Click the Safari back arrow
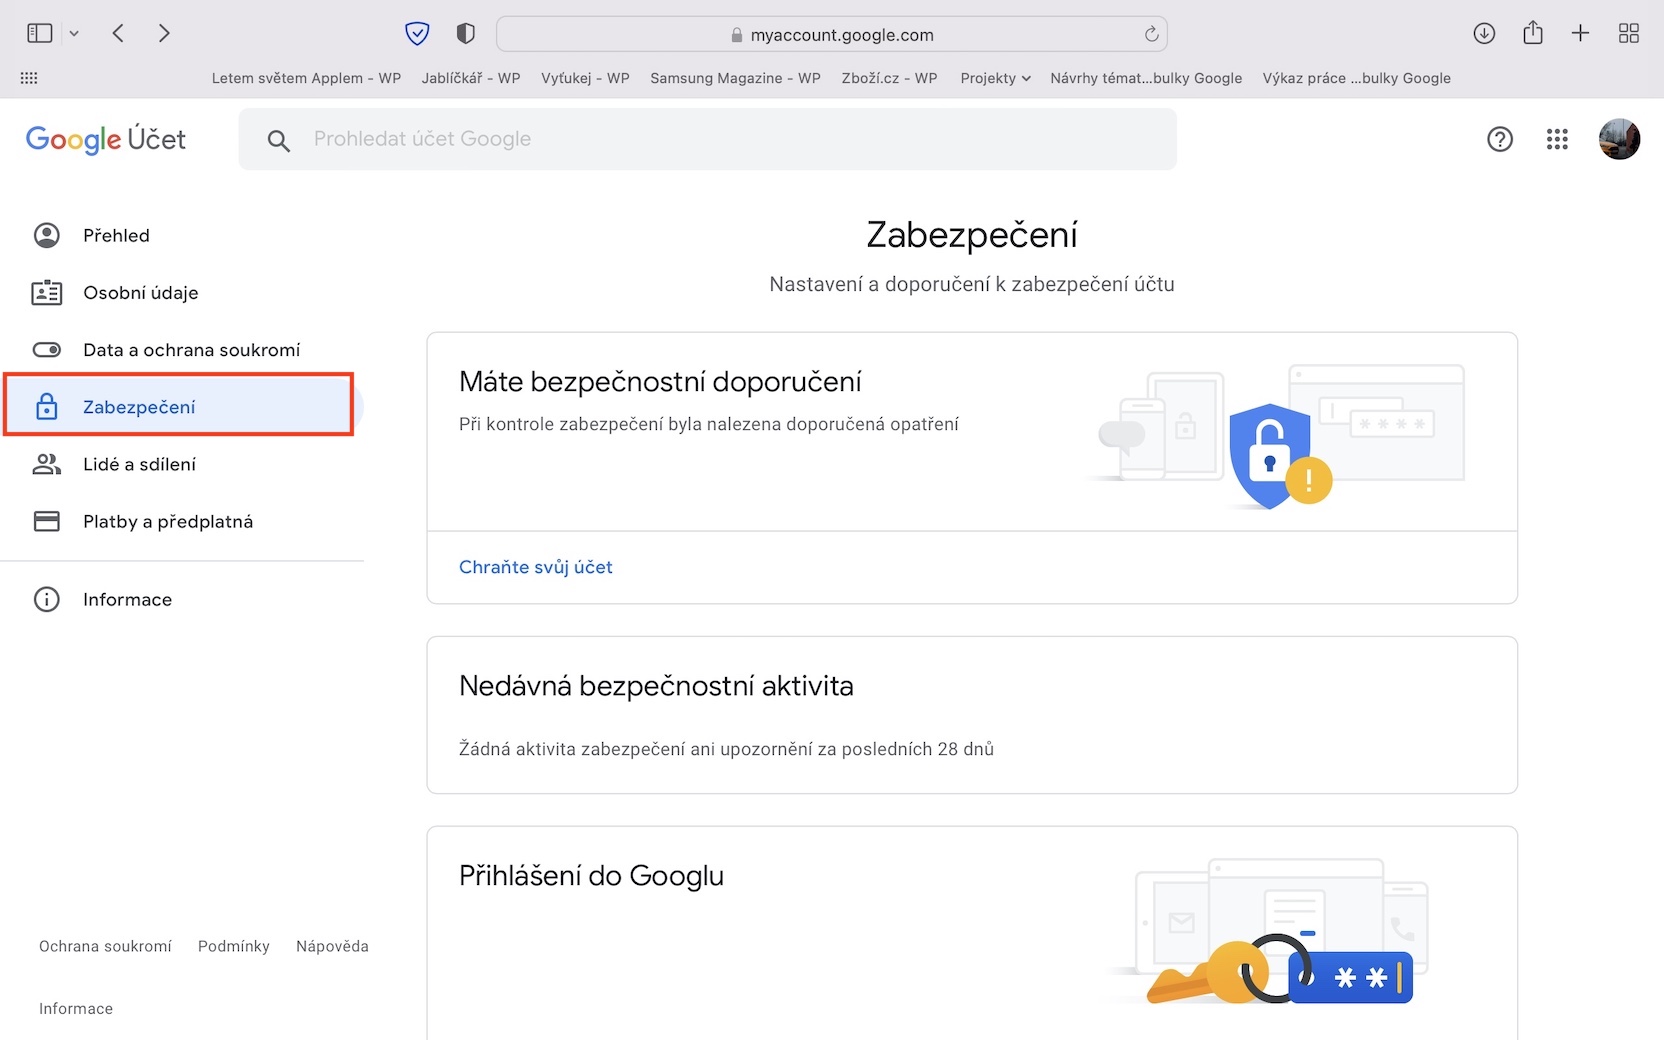1664x1040 pixels. 118,34
